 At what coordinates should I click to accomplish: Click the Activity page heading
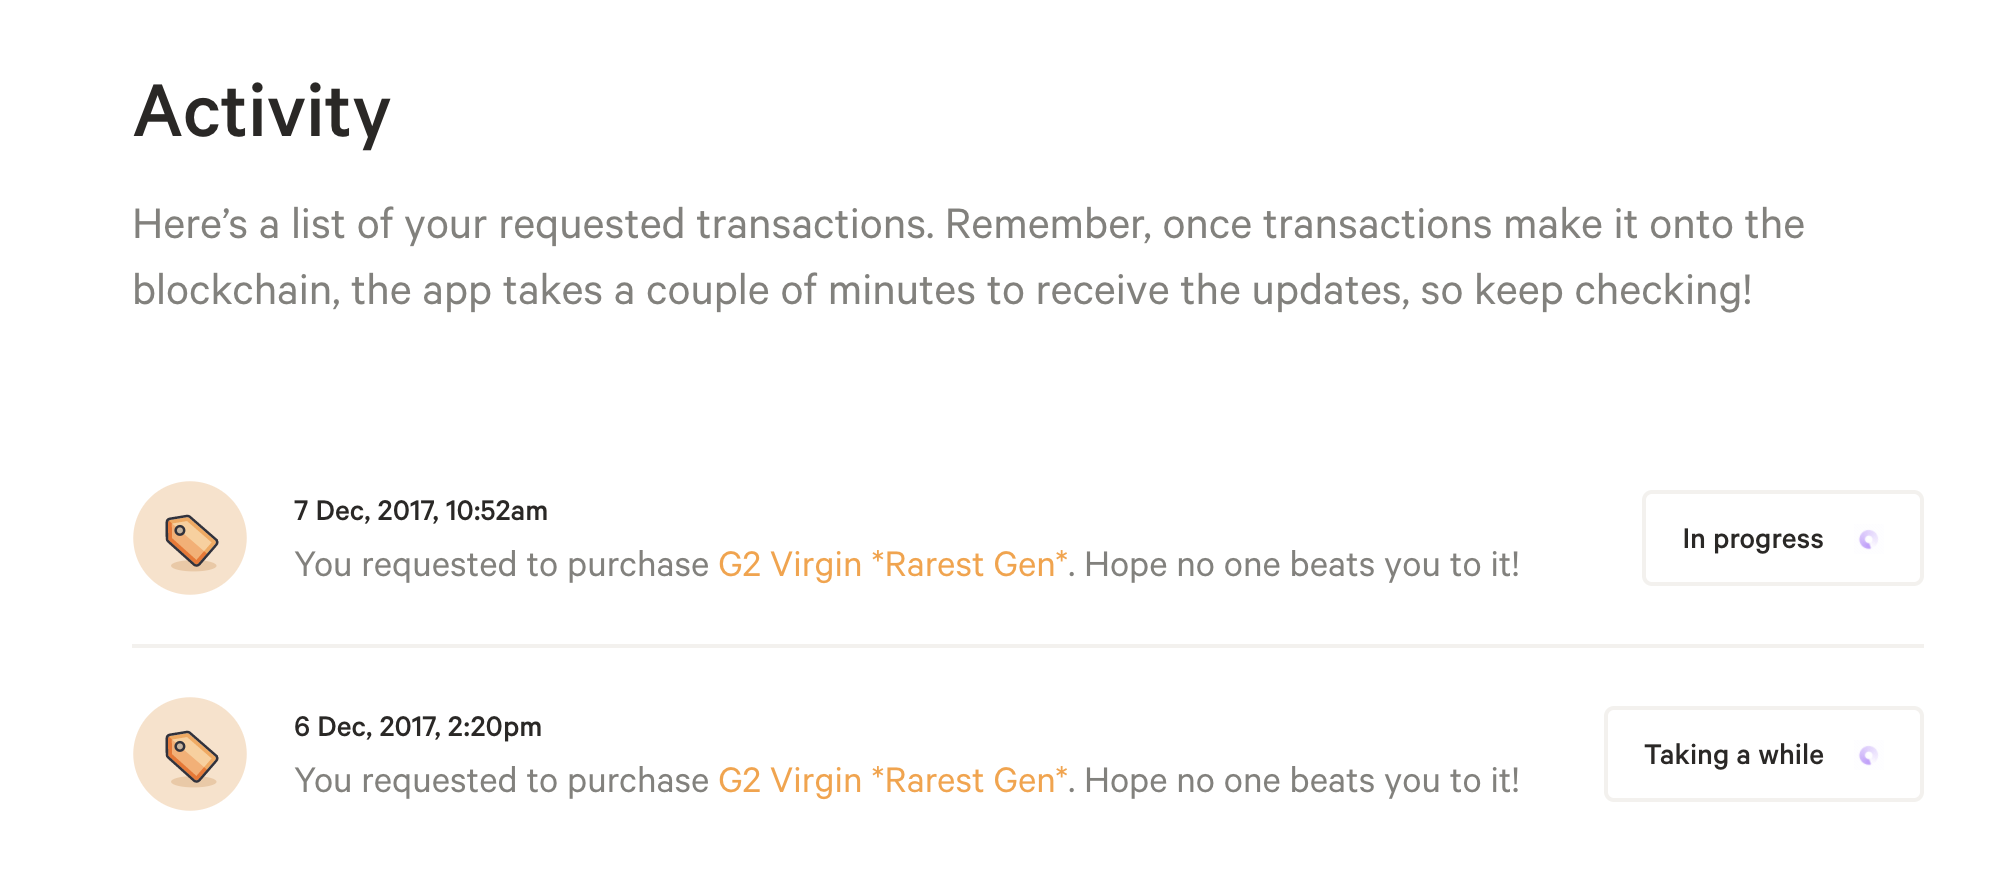click(262, 112)
